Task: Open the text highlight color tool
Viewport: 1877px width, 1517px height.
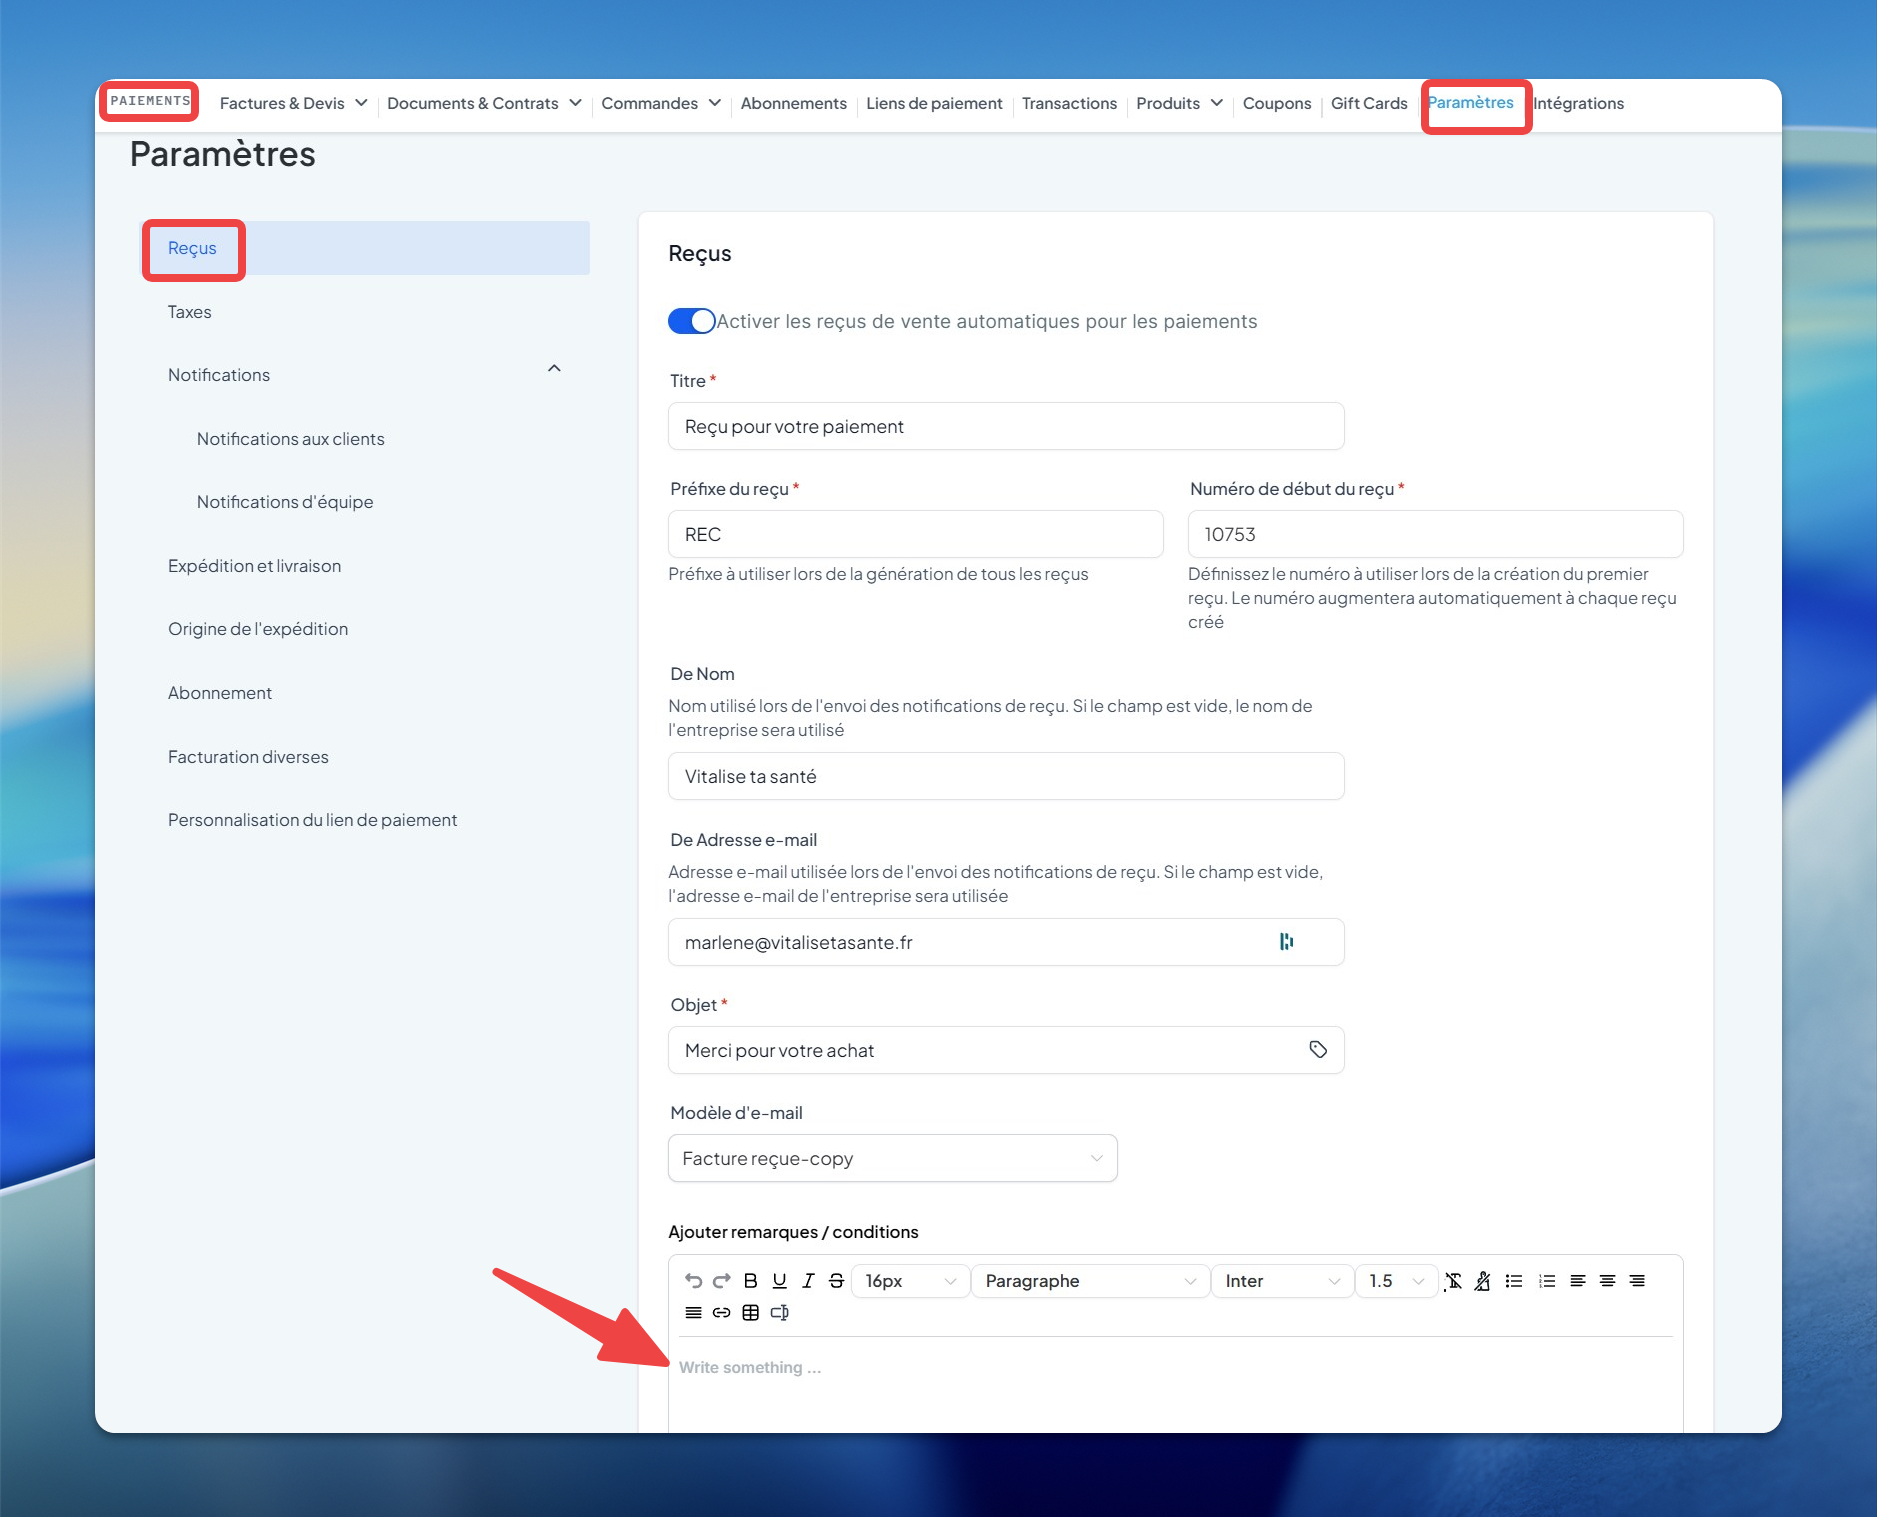Action: coord(1483,1281)
